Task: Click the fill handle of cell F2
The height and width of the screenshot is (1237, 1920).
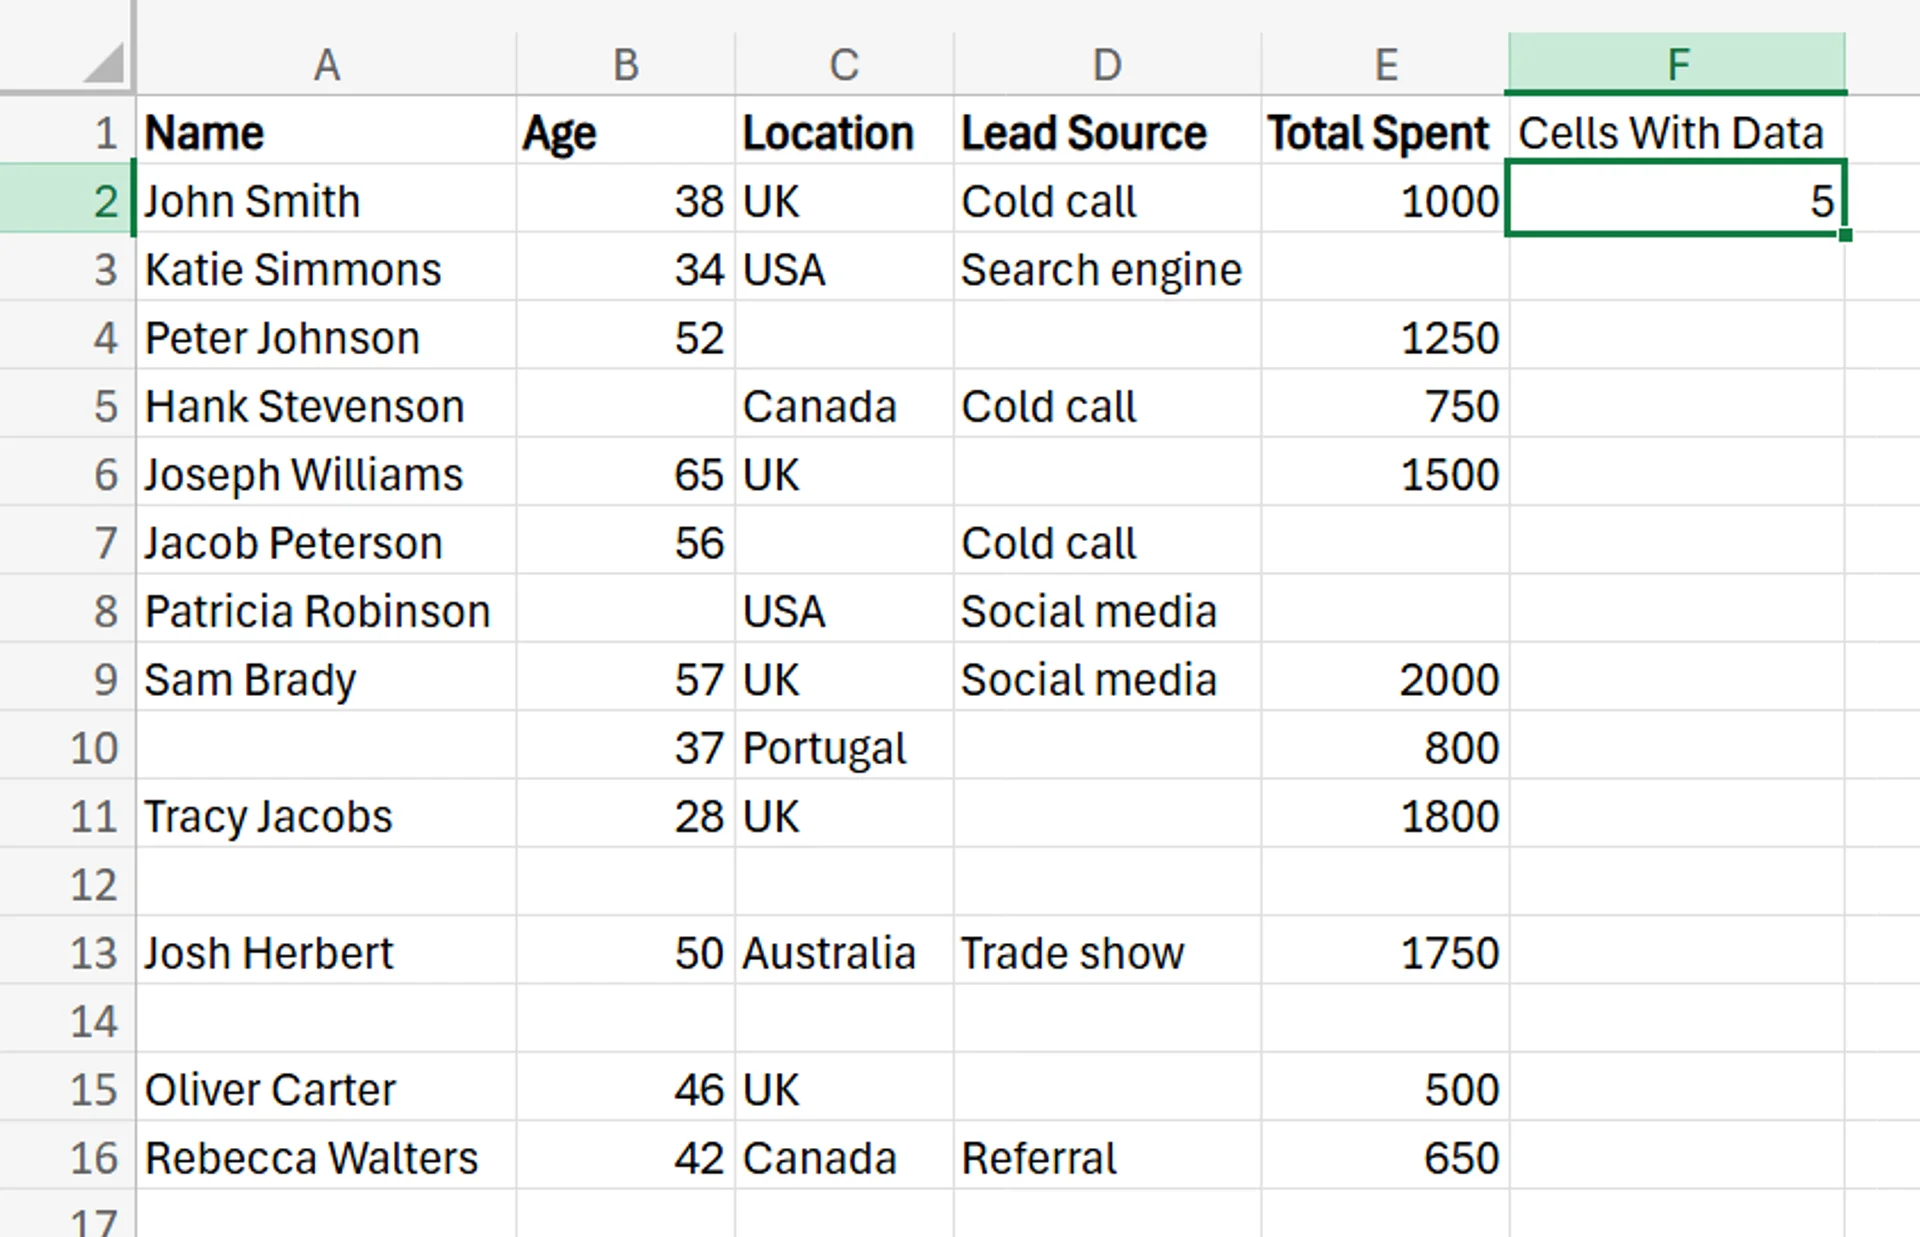Action: (x=1845, y=234)
